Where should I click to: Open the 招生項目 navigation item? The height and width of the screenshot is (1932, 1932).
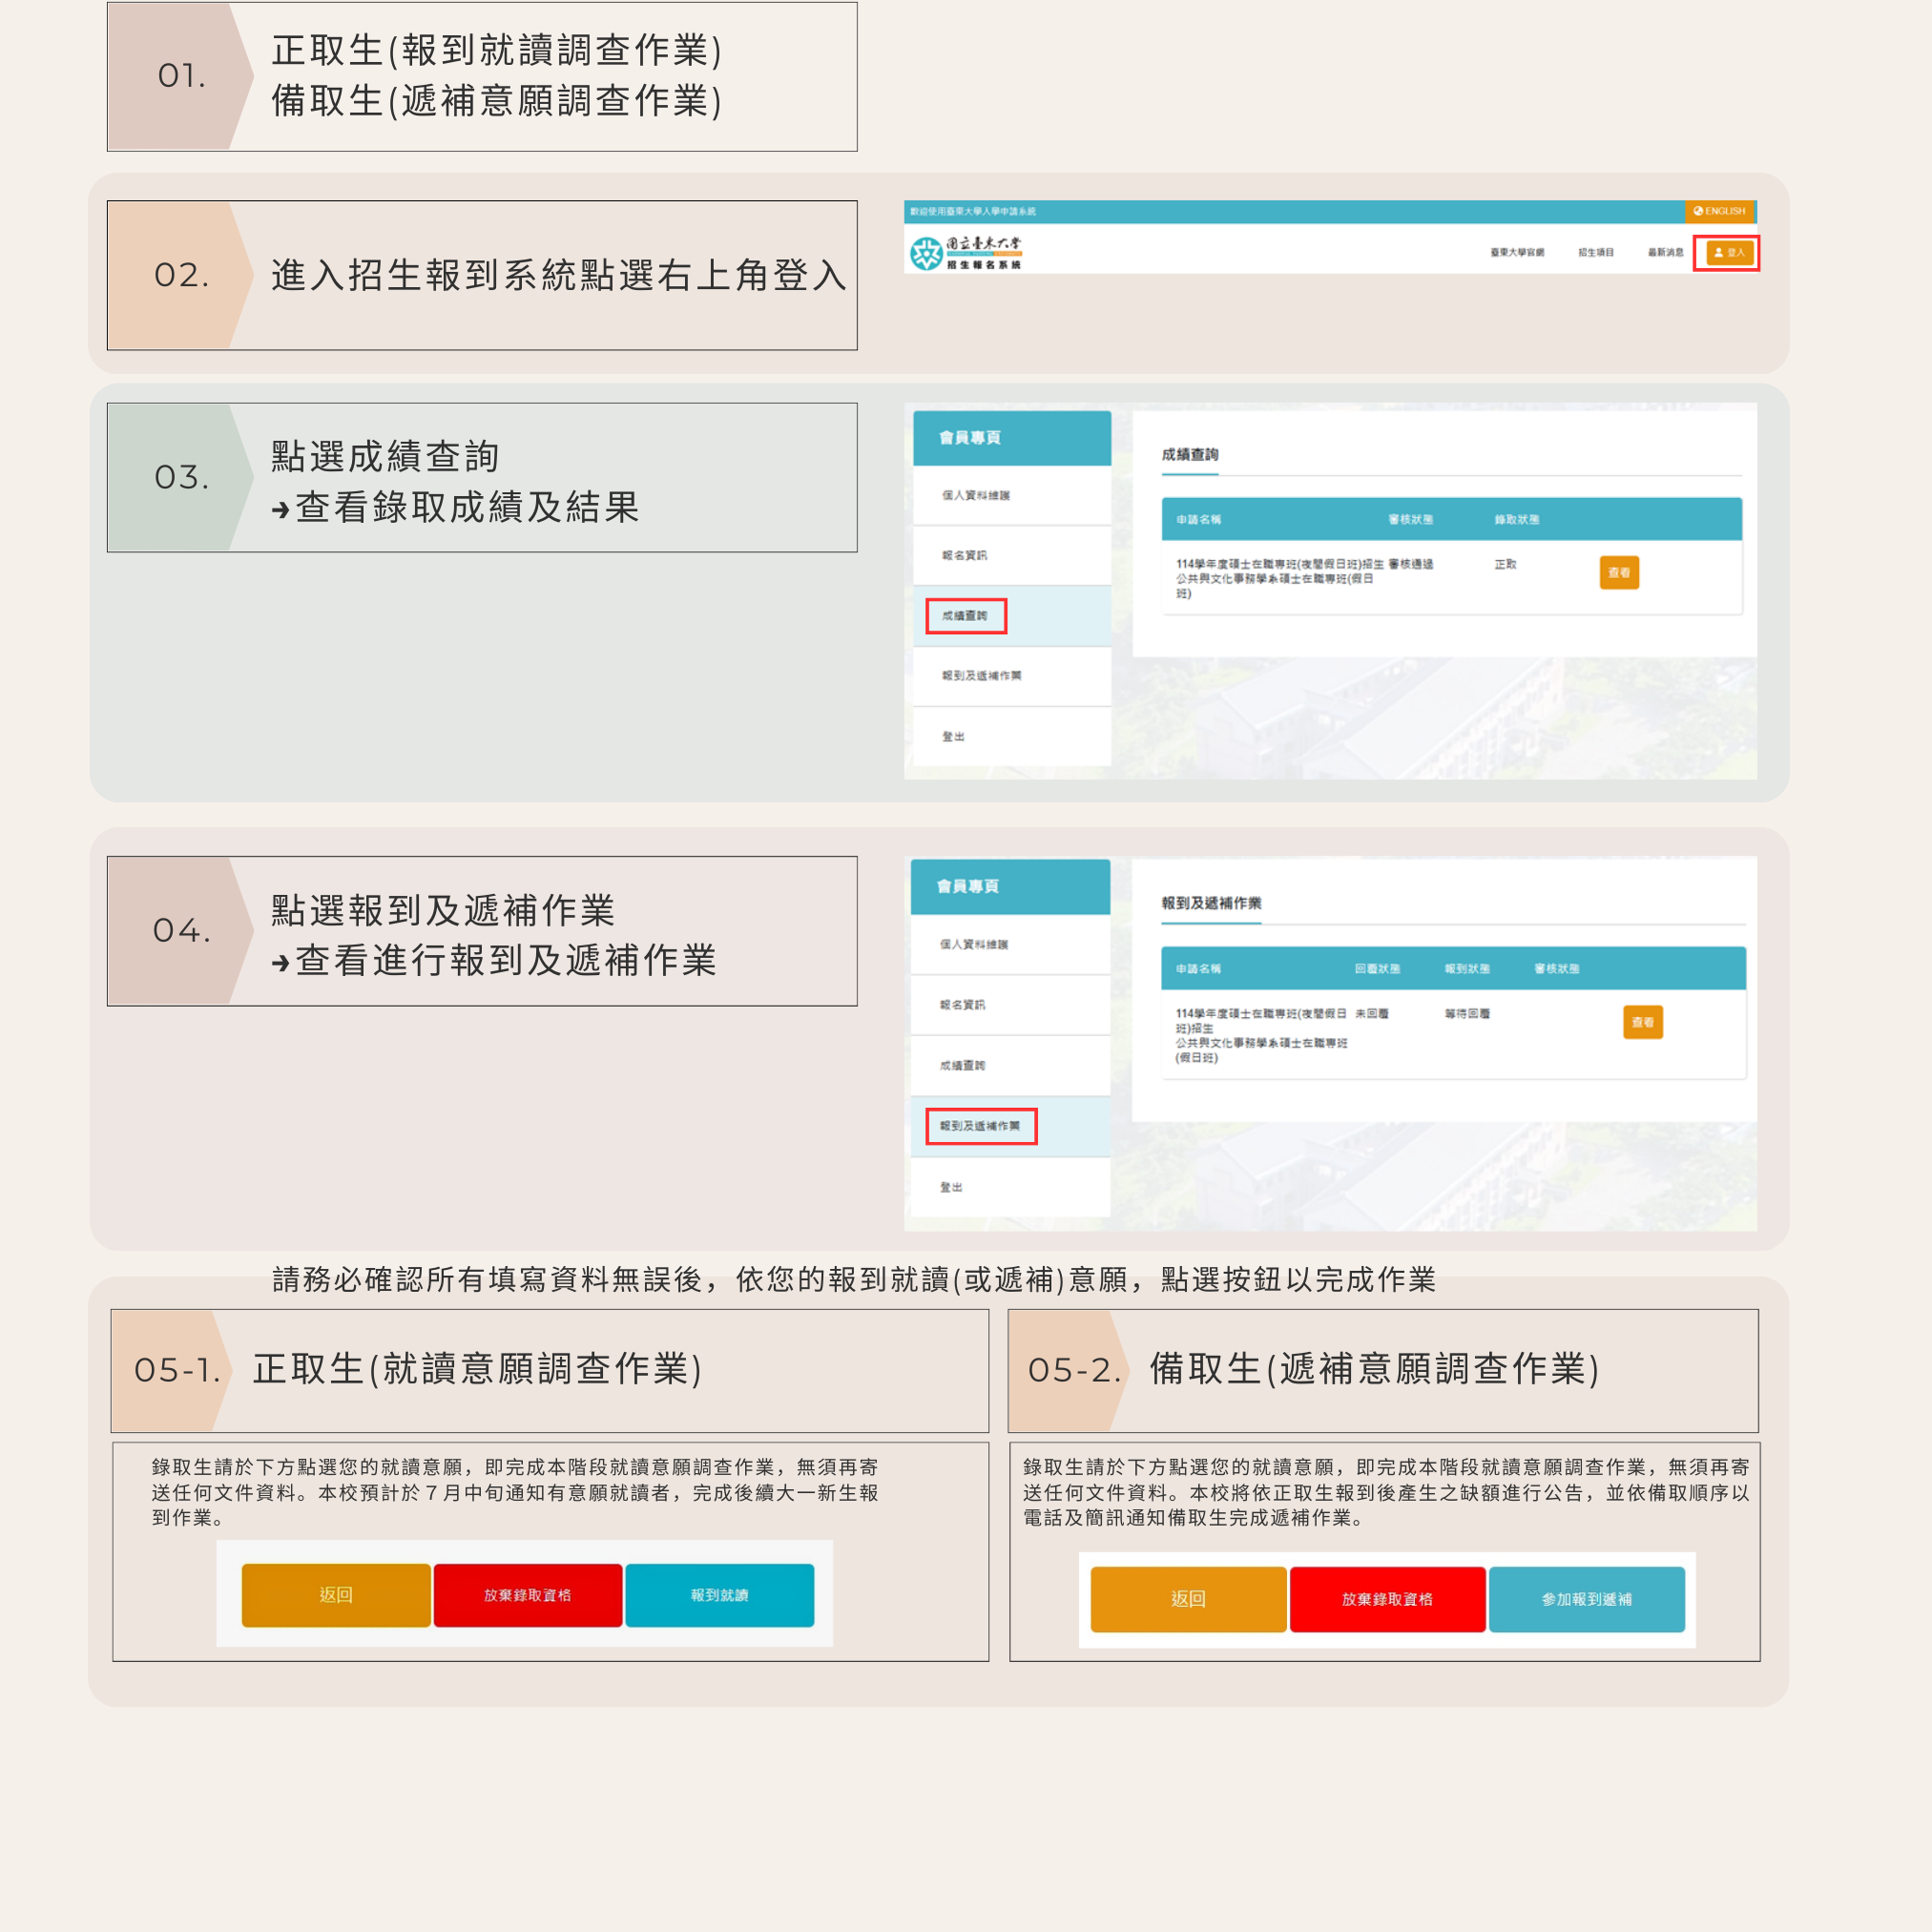(x=1597, y=253)
